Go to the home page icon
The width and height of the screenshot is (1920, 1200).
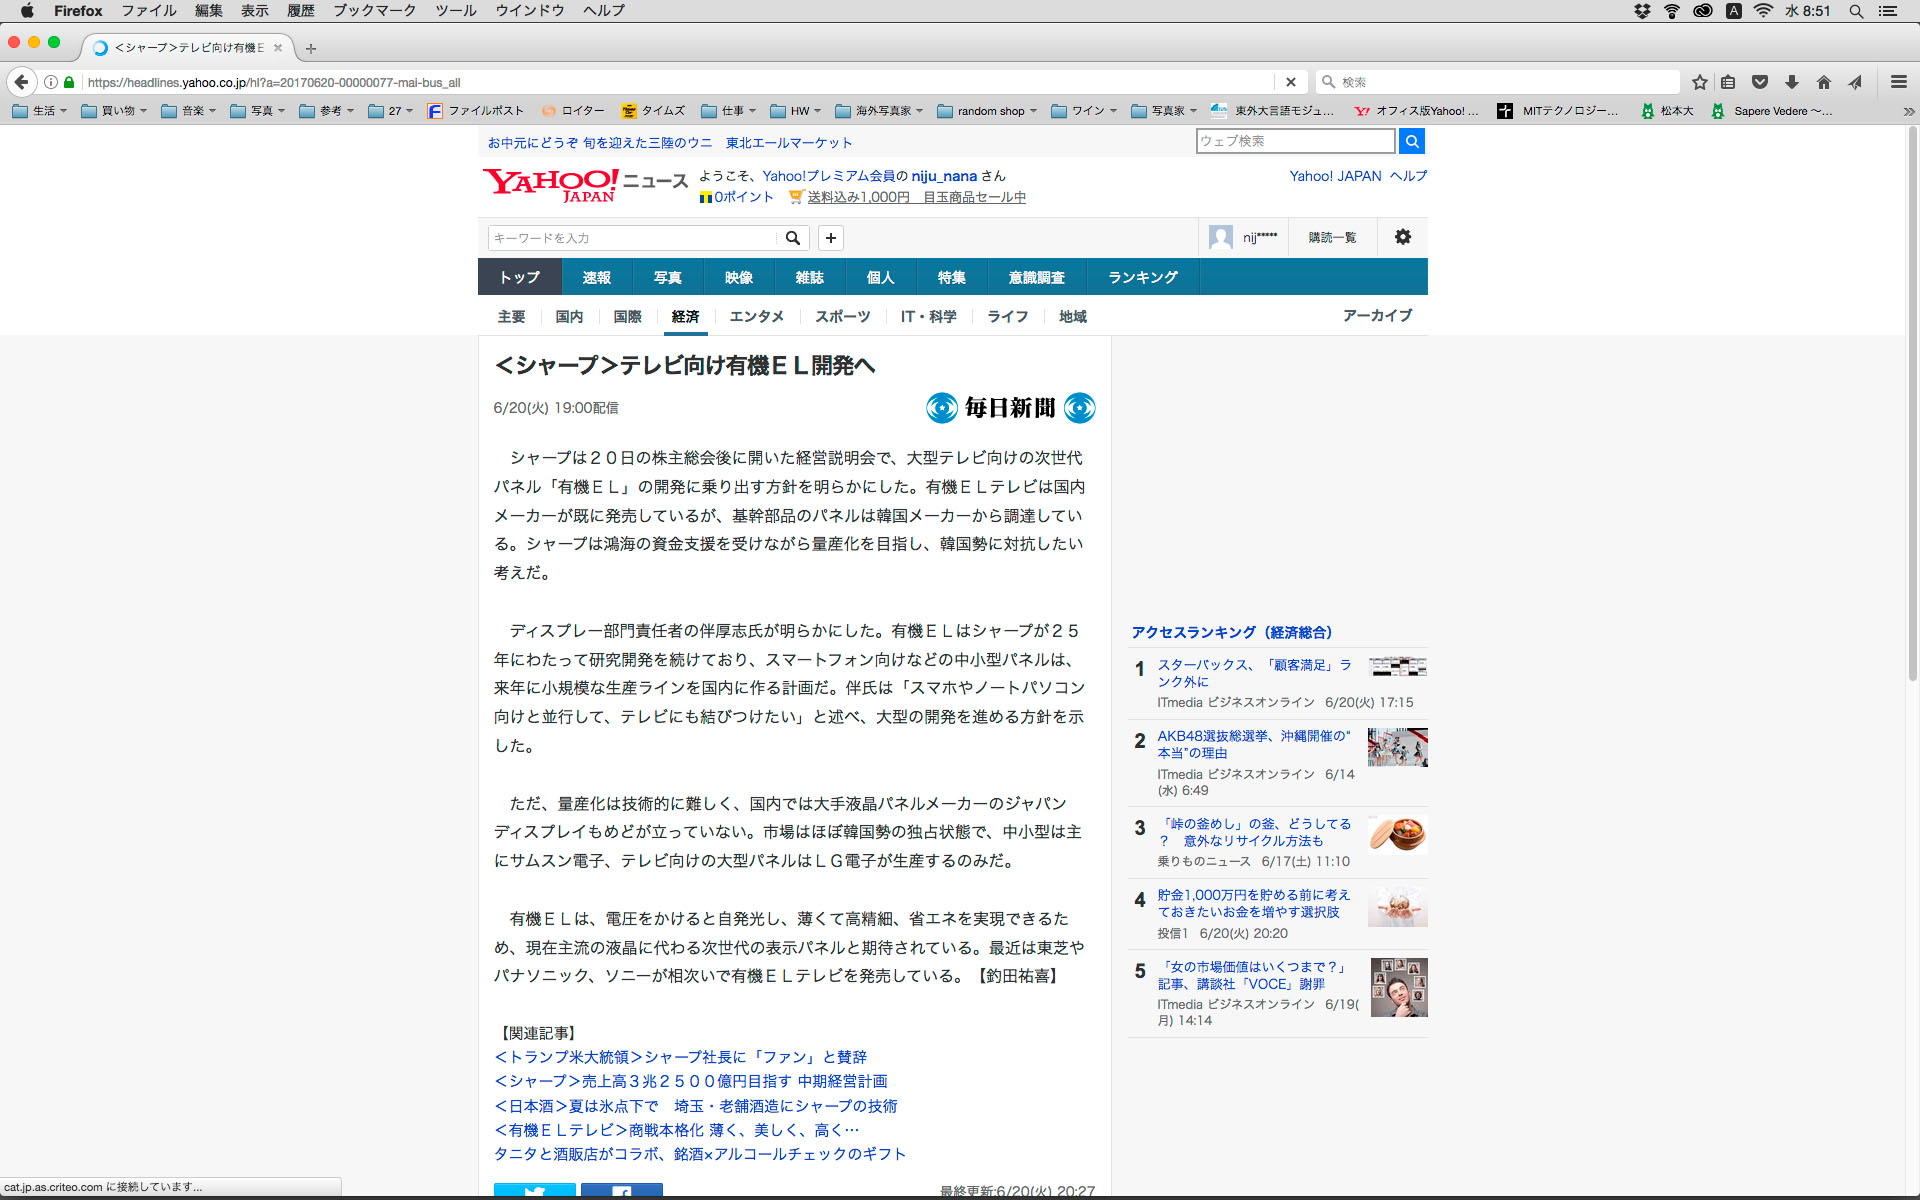tap(1824, 82)
